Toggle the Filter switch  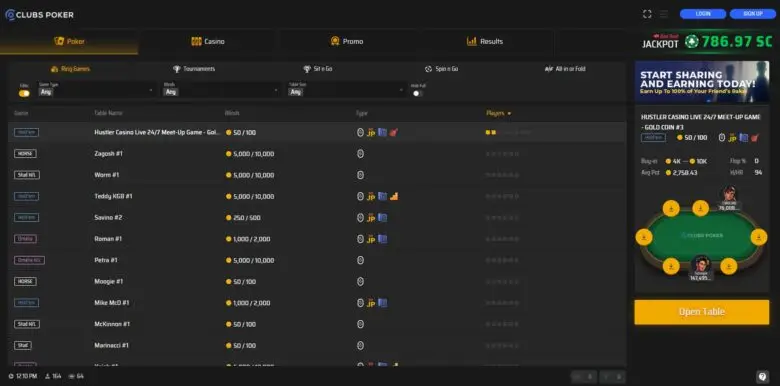[x=24, y=93]
